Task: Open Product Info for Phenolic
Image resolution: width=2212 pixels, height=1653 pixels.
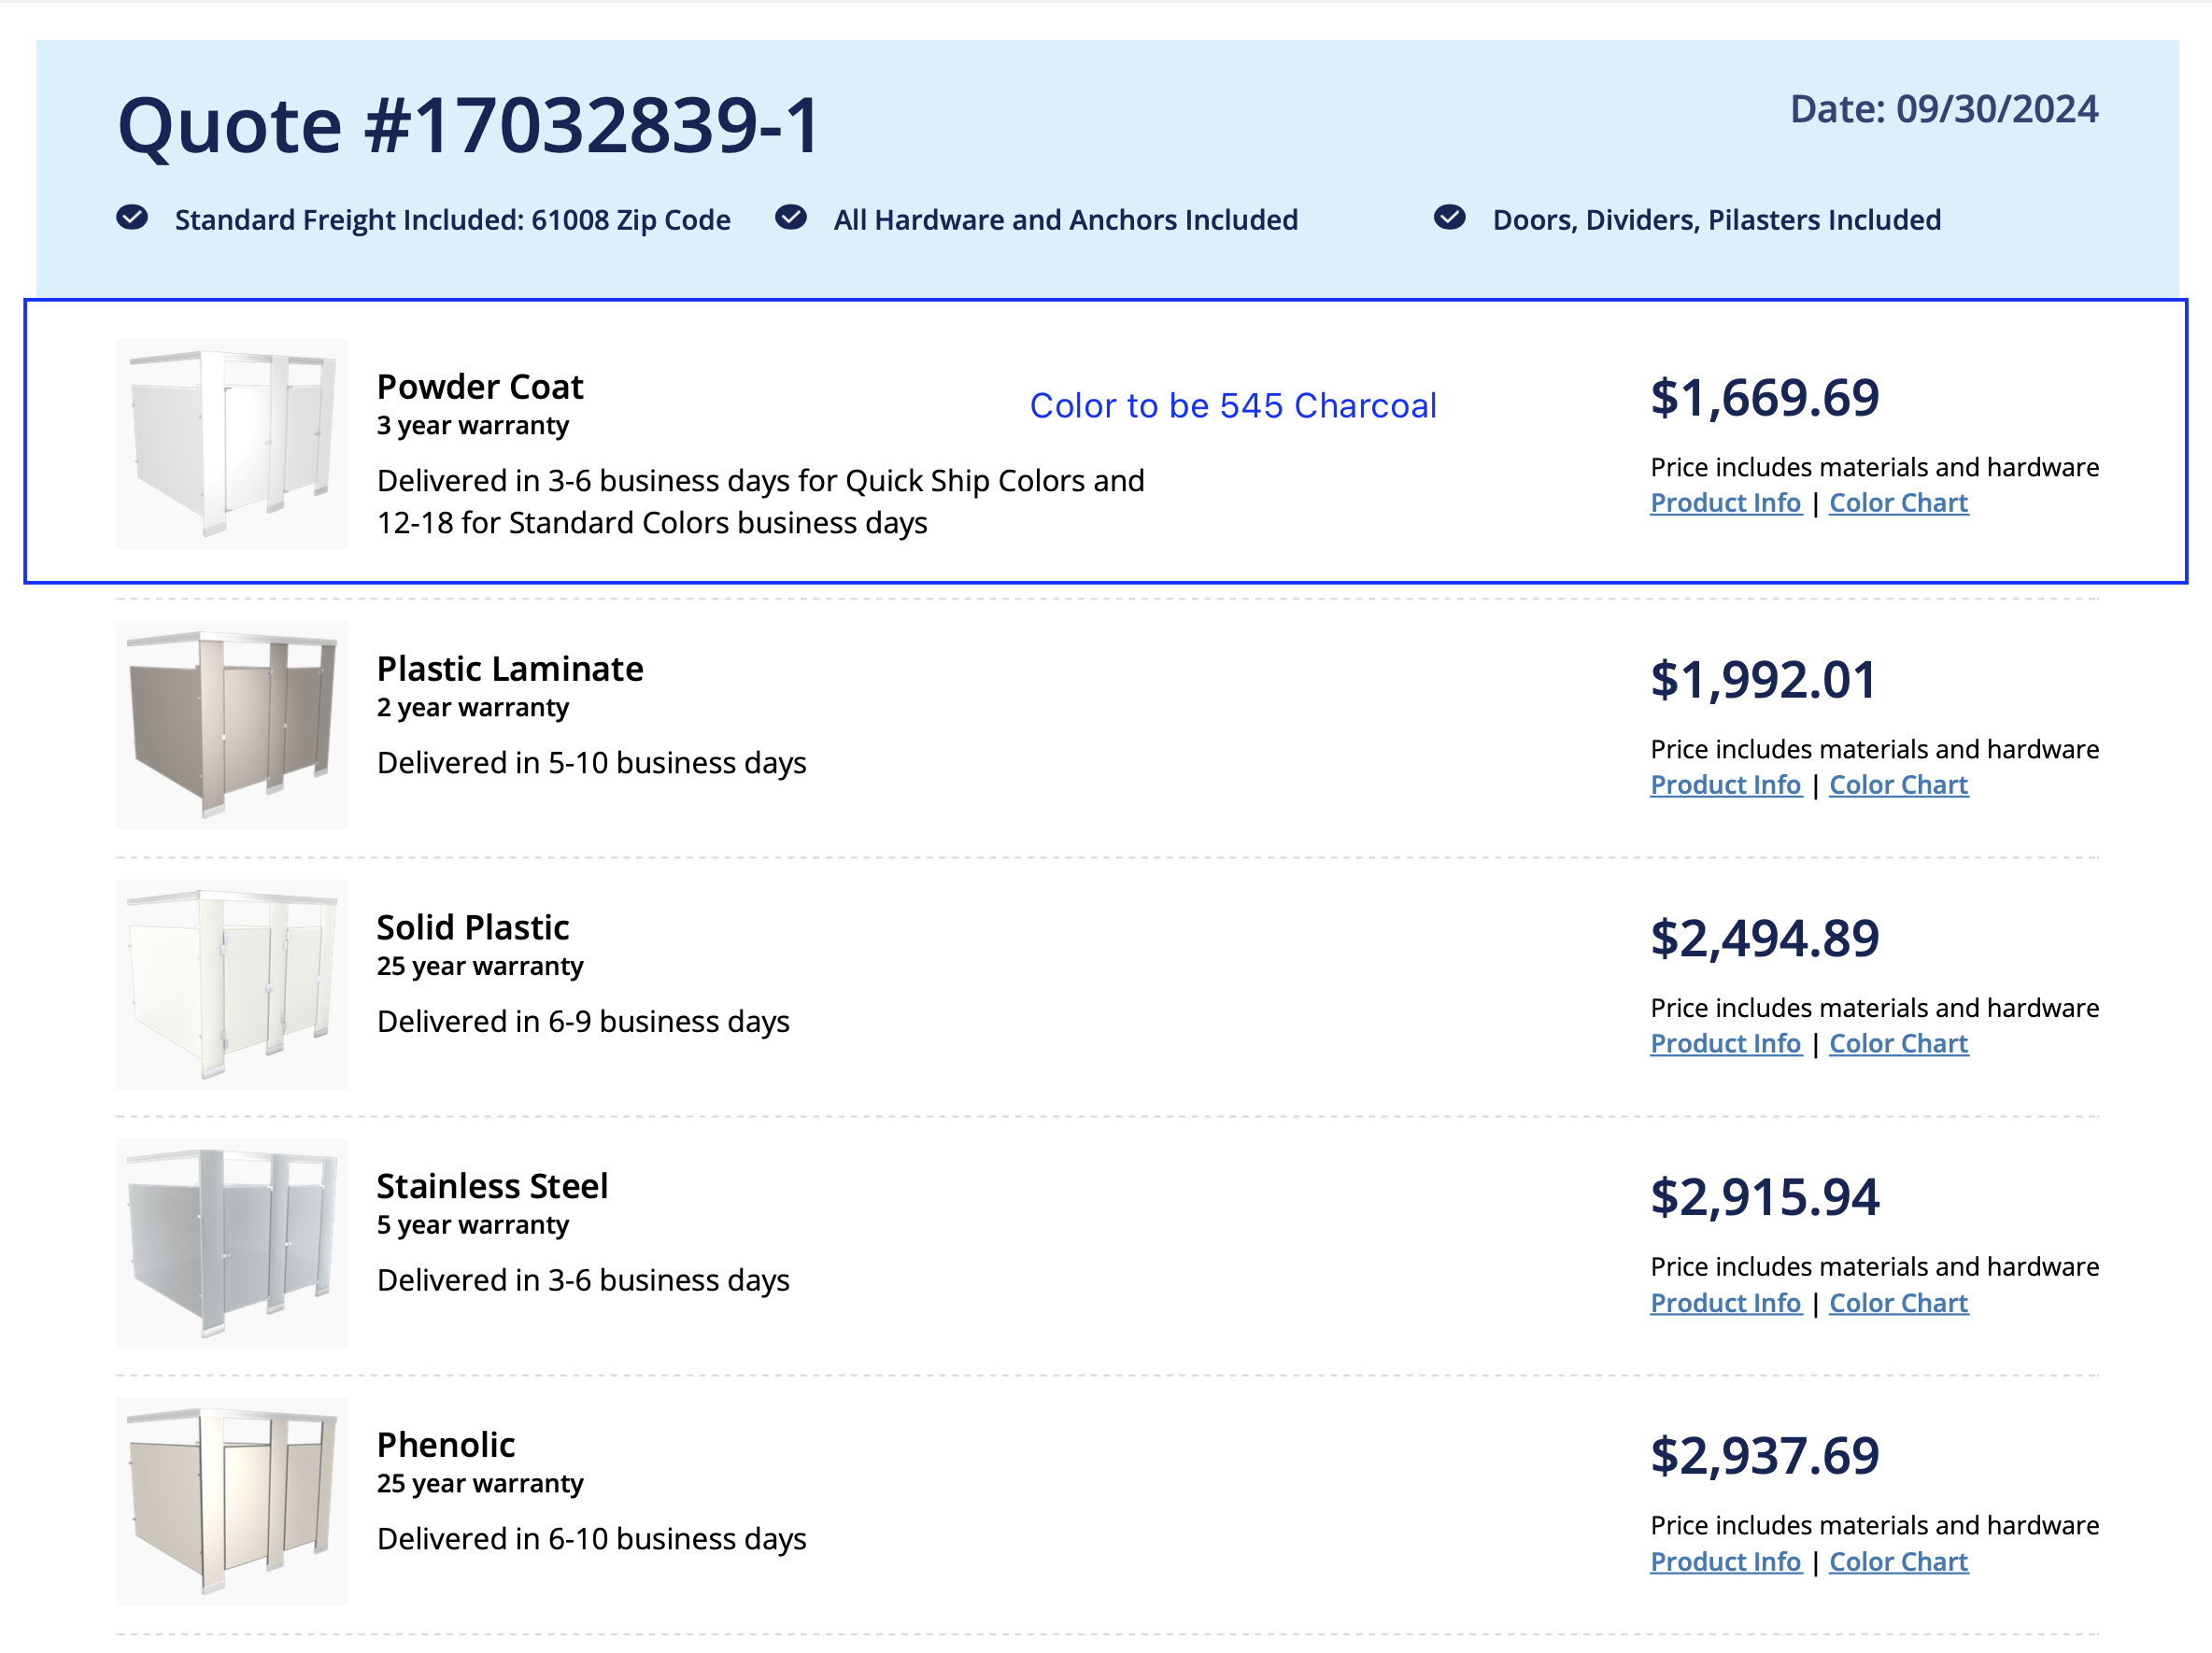Action: click(1725, 1561)
